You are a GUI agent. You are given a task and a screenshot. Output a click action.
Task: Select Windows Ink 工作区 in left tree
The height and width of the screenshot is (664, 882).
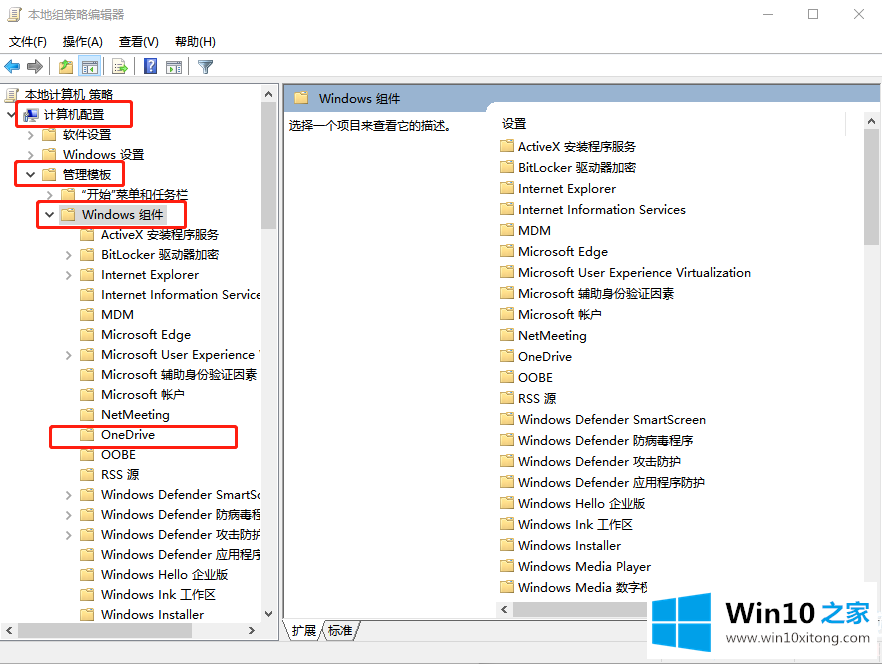158,595
